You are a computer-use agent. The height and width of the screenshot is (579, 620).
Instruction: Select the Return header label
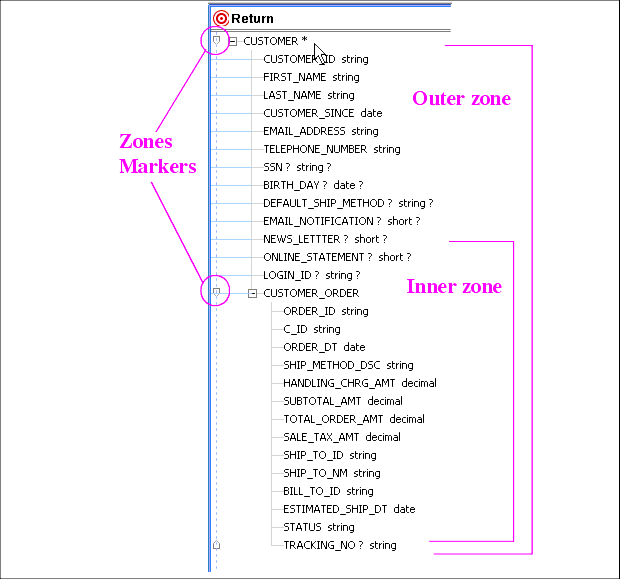tap(252, 19)
